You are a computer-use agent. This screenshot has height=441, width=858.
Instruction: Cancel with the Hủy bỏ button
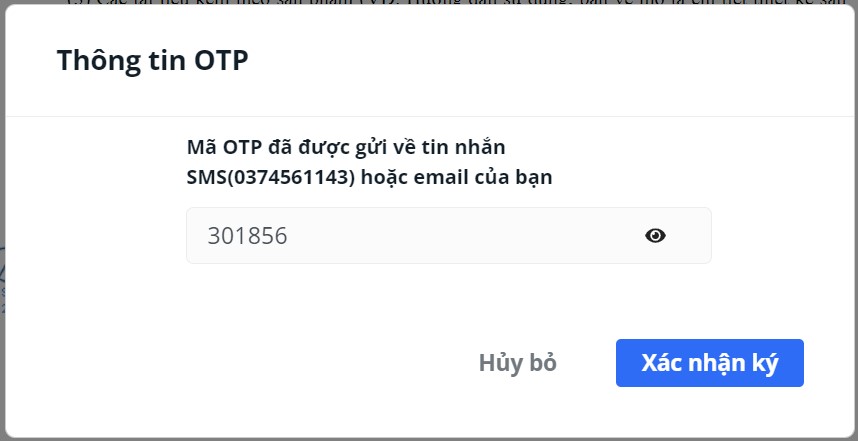point(518,363)
